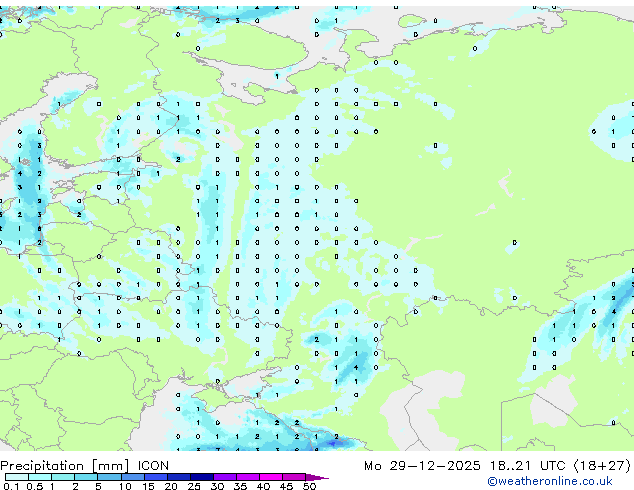Click the 2–5 mm legend color swatch

click(x=86, y=477)
